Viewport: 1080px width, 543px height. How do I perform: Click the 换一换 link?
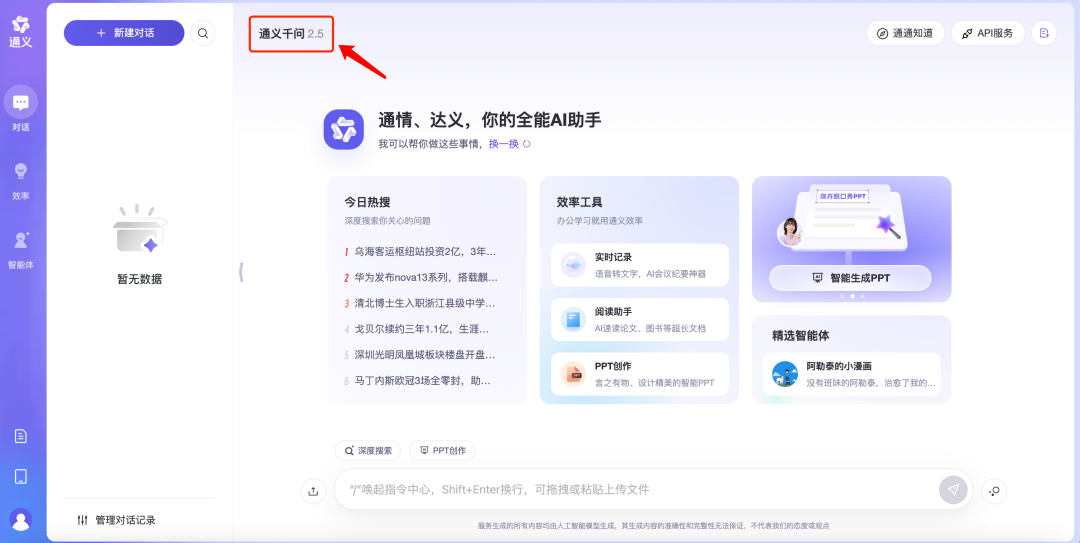503,144
